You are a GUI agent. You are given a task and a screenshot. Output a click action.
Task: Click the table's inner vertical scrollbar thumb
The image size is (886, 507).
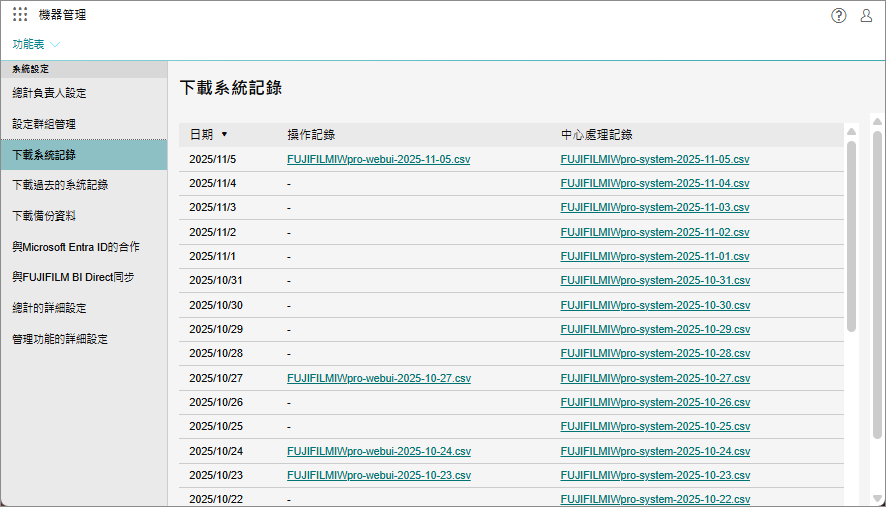851,235
